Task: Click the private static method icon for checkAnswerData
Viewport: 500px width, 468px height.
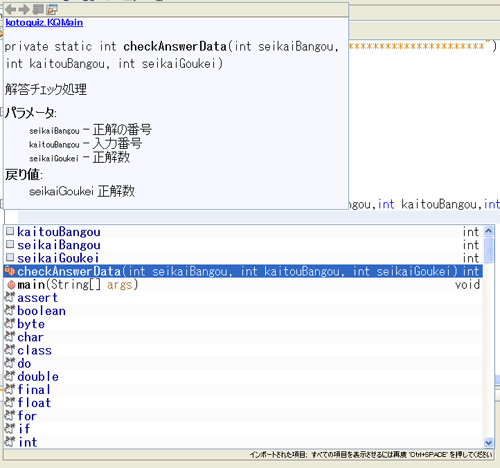Action: tap(10, 271)
